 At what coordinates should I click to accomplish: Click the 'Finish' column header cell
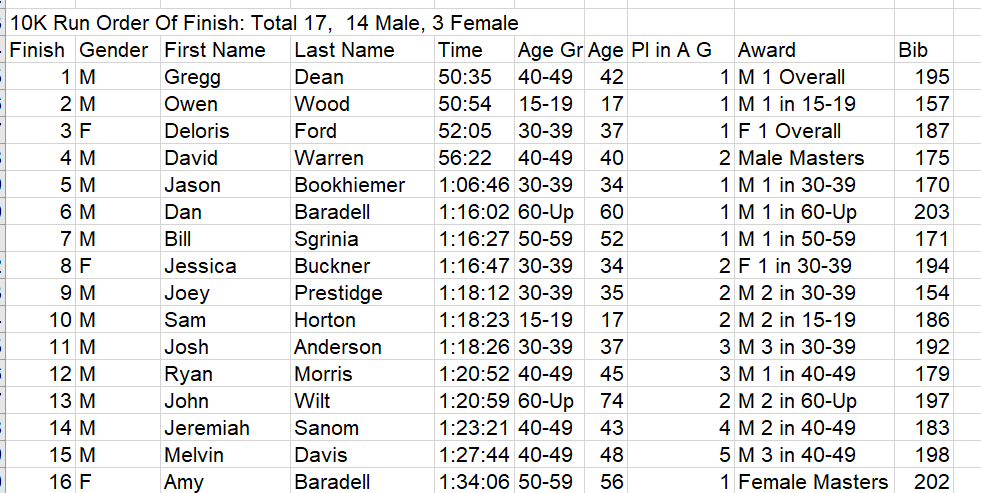(x=37, y=50)
